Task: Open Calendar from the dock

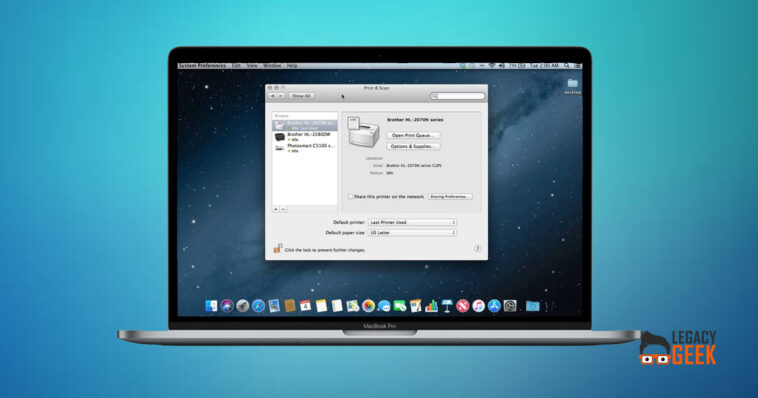Action: tap(306, 306)
